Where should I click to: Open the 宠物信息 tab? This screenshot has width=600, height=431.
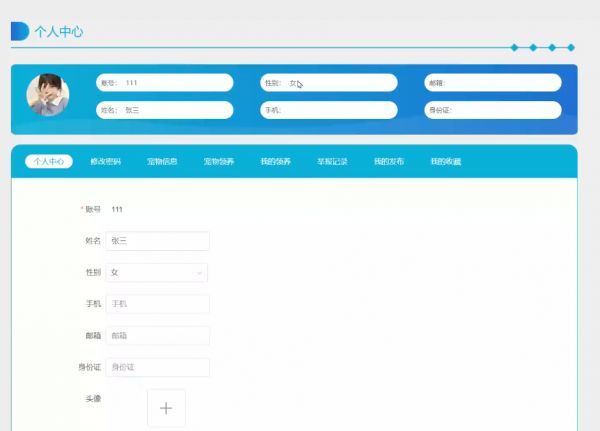coord(162,161)
